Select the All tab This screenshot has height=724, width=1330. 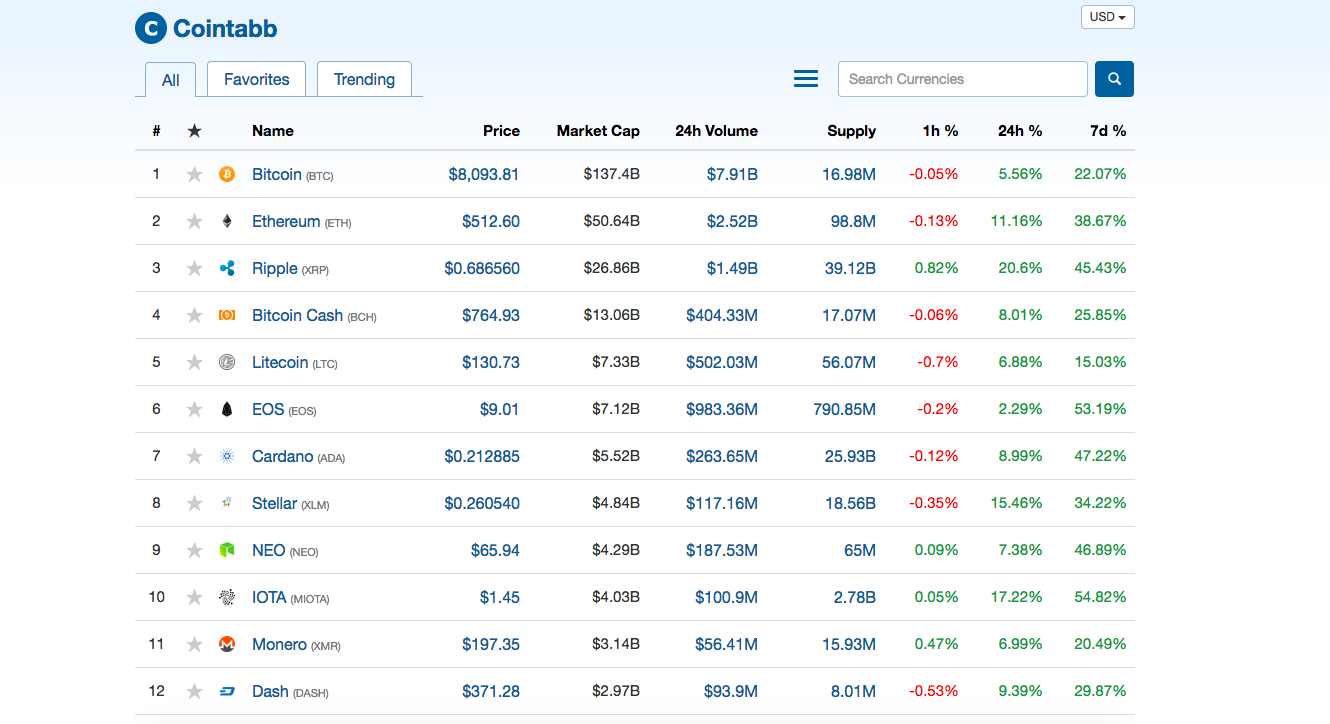171,80
